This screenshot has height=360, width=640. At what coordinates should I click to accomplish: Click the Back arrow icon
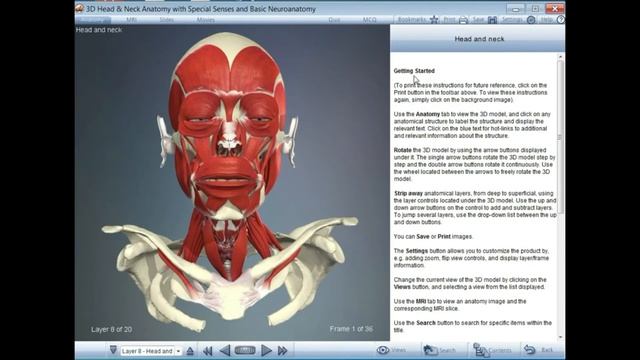pos(529,350)
